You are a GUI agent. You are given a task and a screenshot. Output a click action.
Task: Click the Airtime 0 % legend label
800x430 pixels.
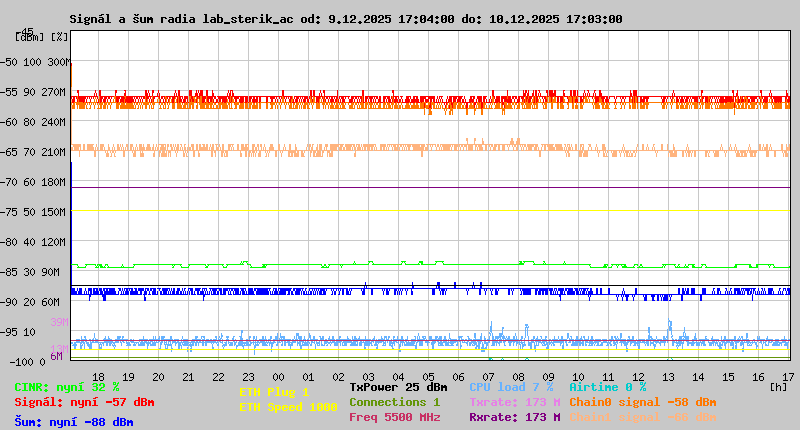pos(607,387)
